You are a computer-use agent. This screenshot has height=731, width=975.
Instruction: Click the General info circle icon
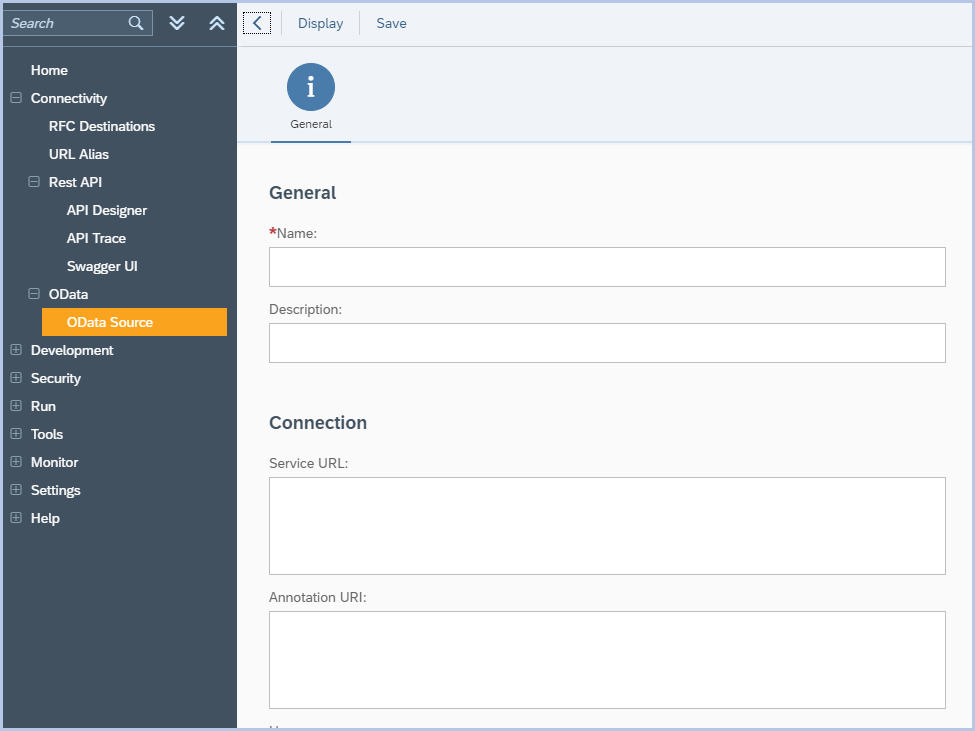click(310, 87)
